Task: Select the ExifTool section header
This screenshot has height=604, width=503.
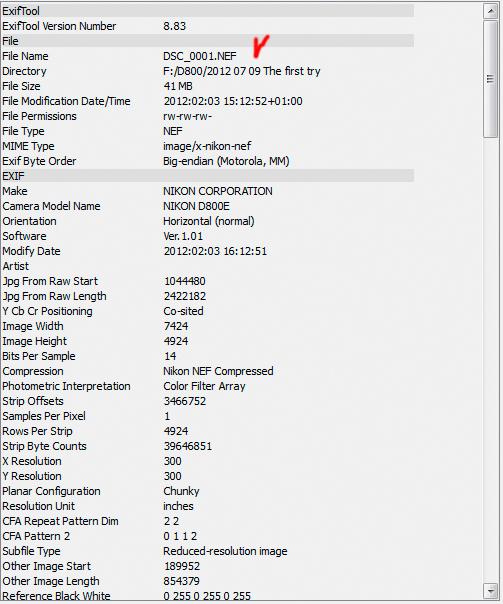Action: pyautogui.click(x=208, y=11)
